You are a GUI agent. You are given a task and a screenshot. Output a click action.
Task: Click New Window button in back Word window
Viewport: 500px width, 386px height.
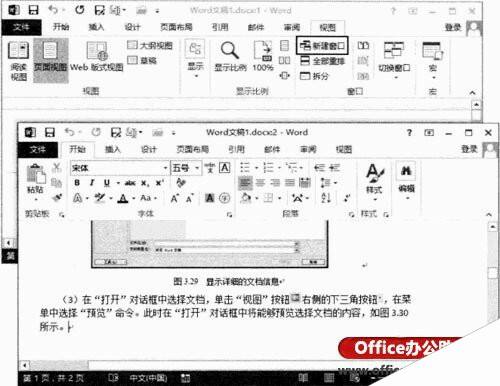(x=322, y=46)
